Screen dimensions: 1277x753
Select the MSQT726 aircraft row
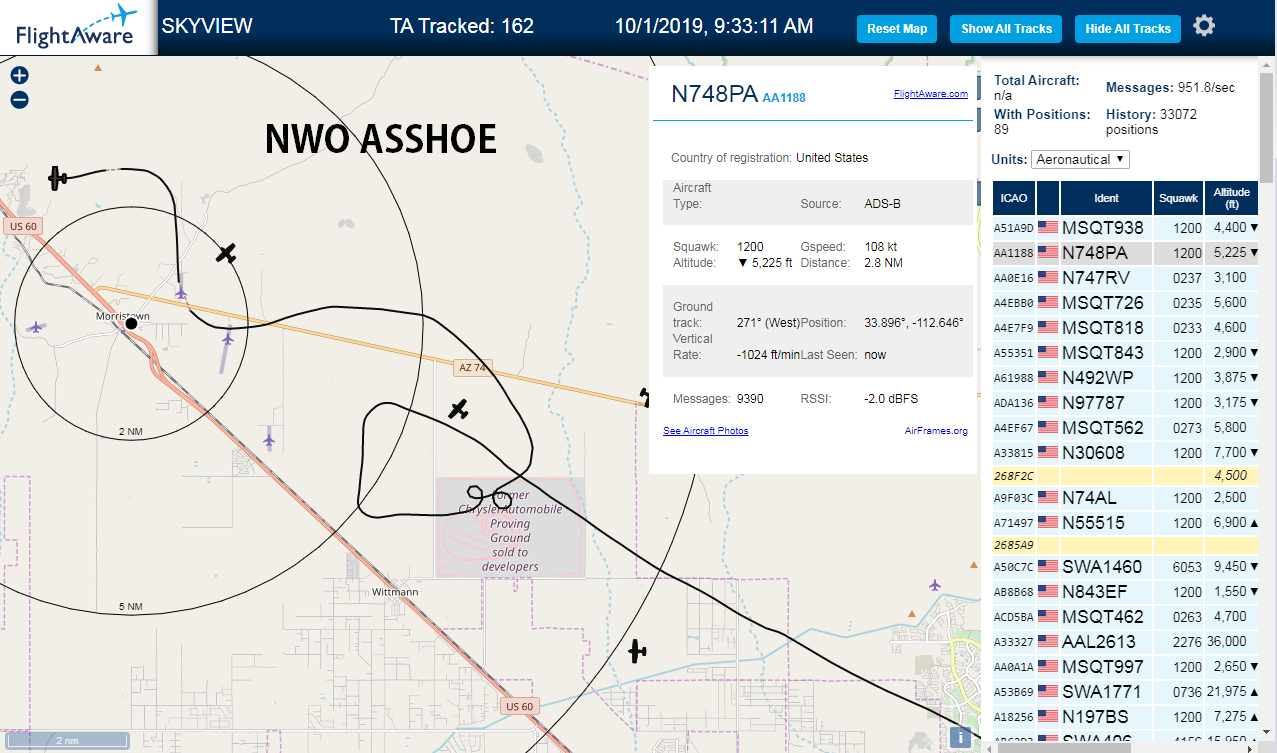(x=1126, y=303)
